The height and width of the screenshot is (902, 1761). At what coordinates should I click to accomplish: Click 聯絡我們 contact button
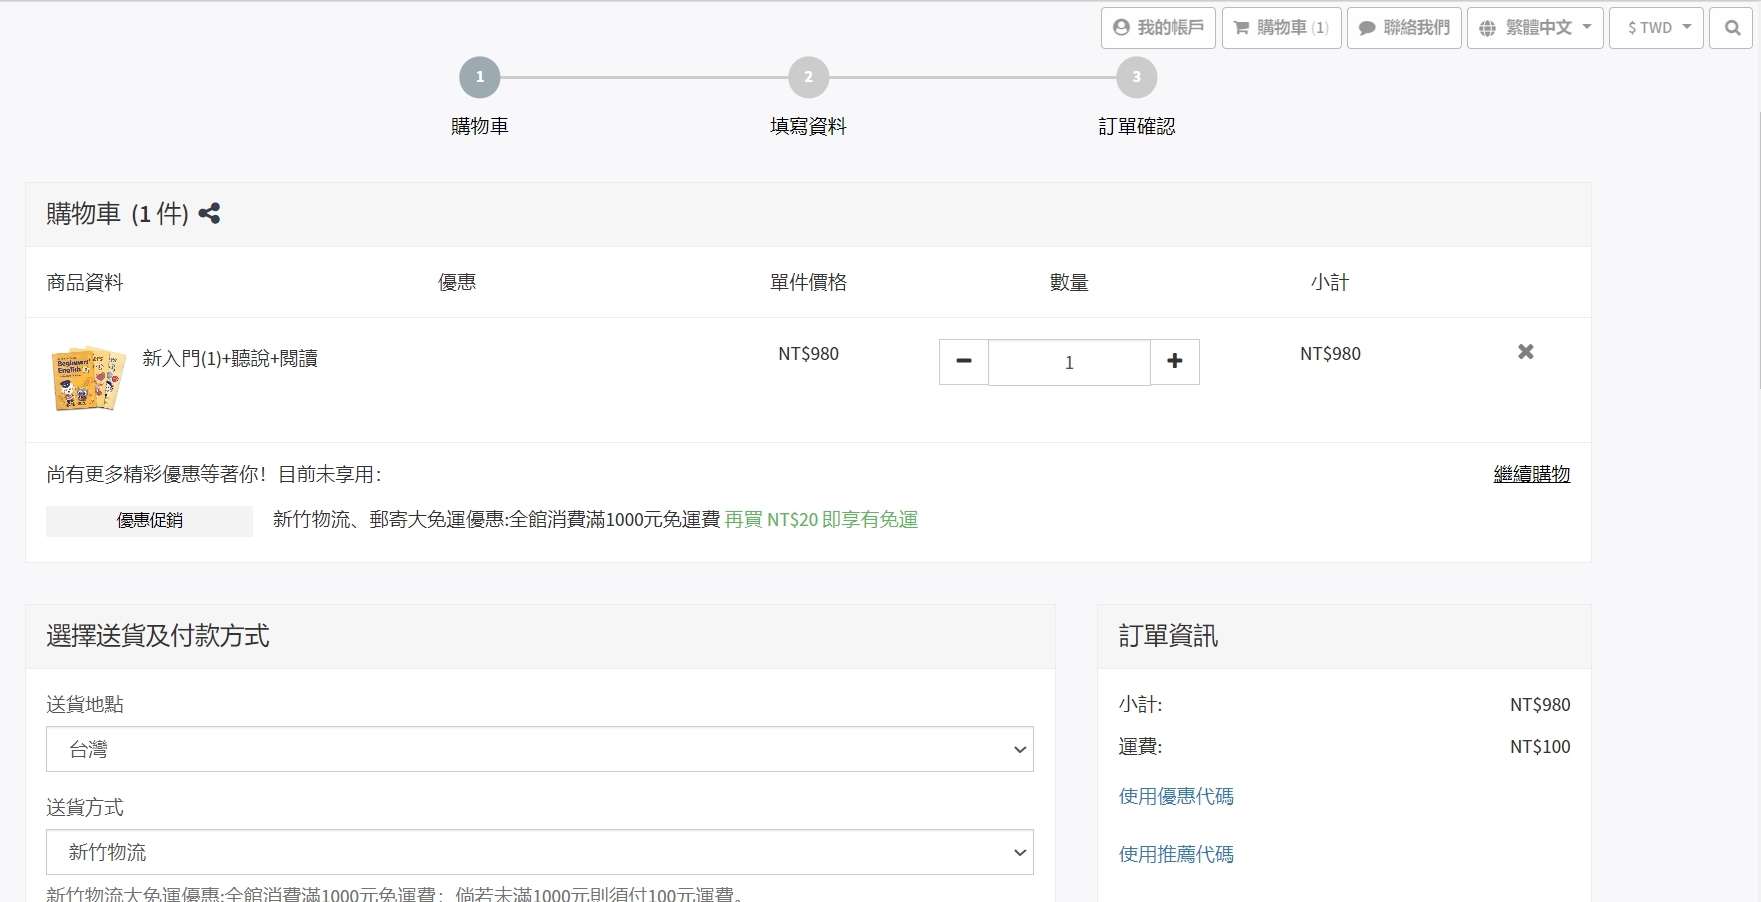1404,28
